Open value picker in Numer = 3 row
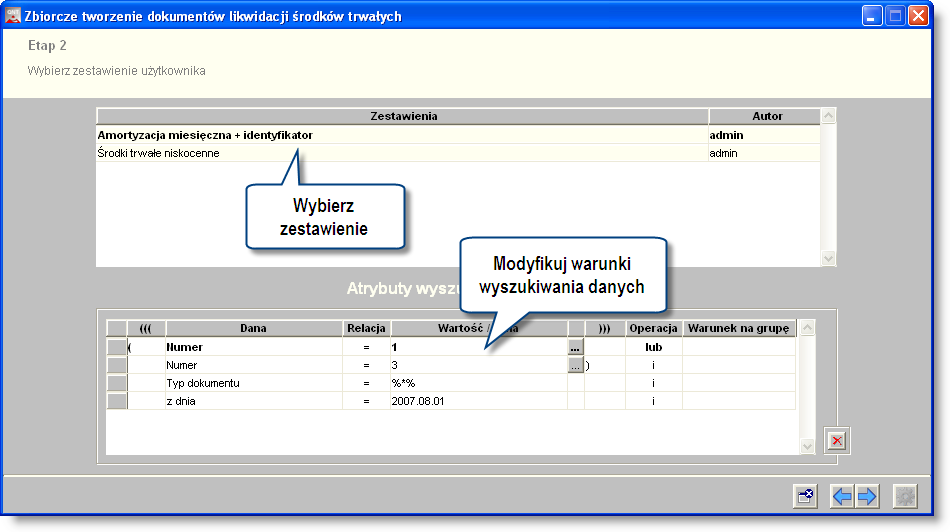The height and width of the screenshot is (532, 950). pyautogui.click(x=575, y=365)
